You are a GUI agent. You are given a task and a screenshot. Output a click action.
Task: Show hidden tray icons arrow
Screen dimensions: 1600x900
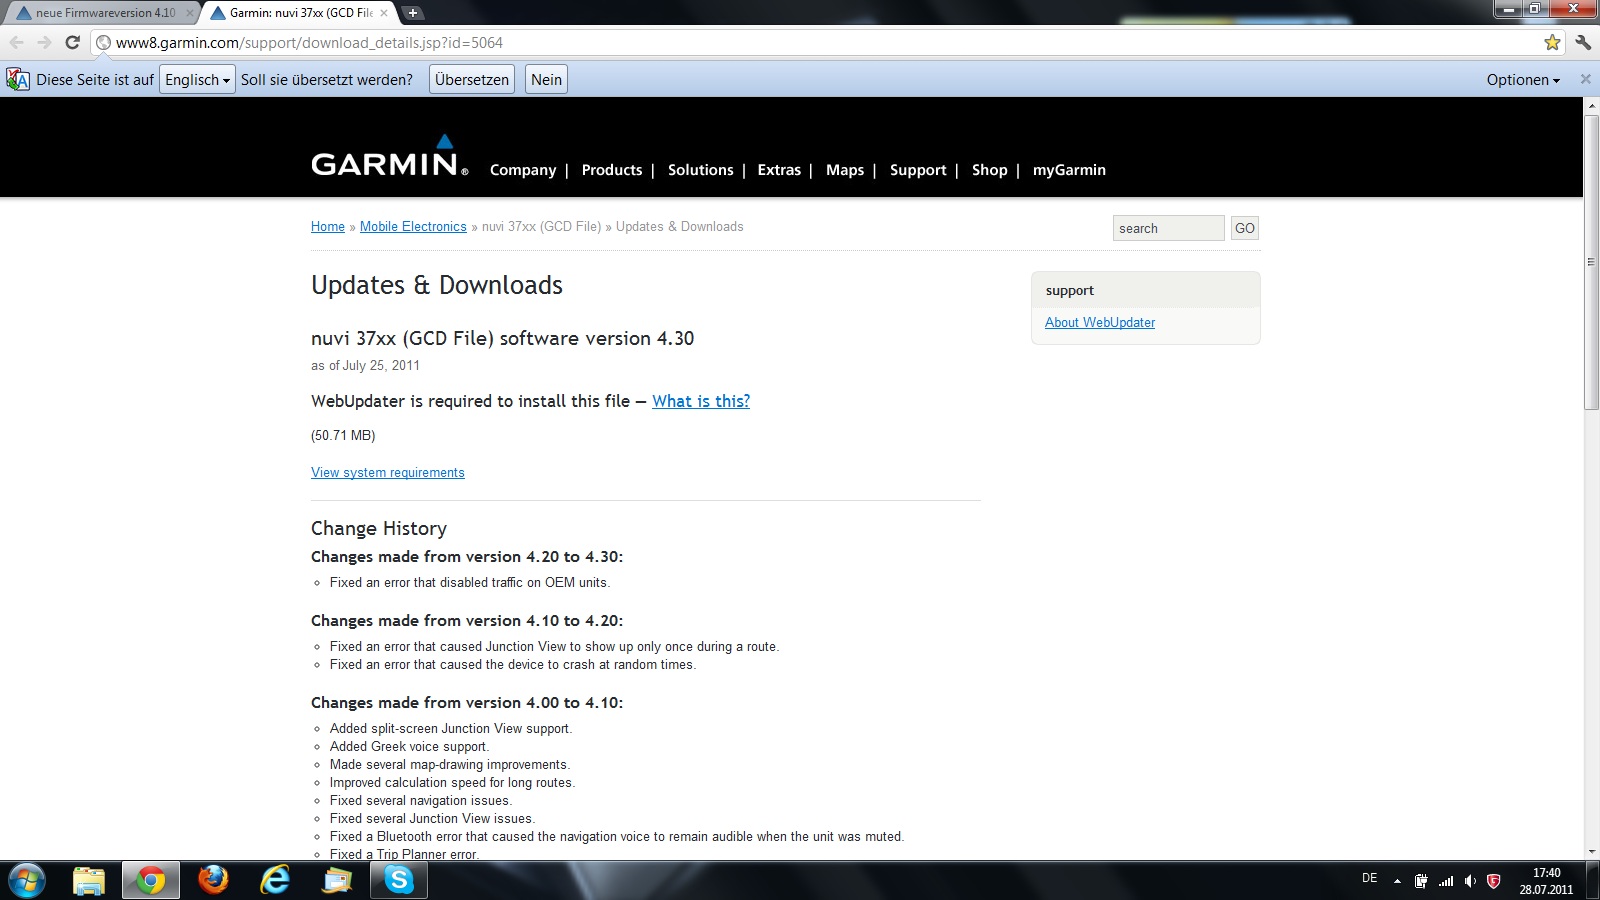click(1397, 881)
